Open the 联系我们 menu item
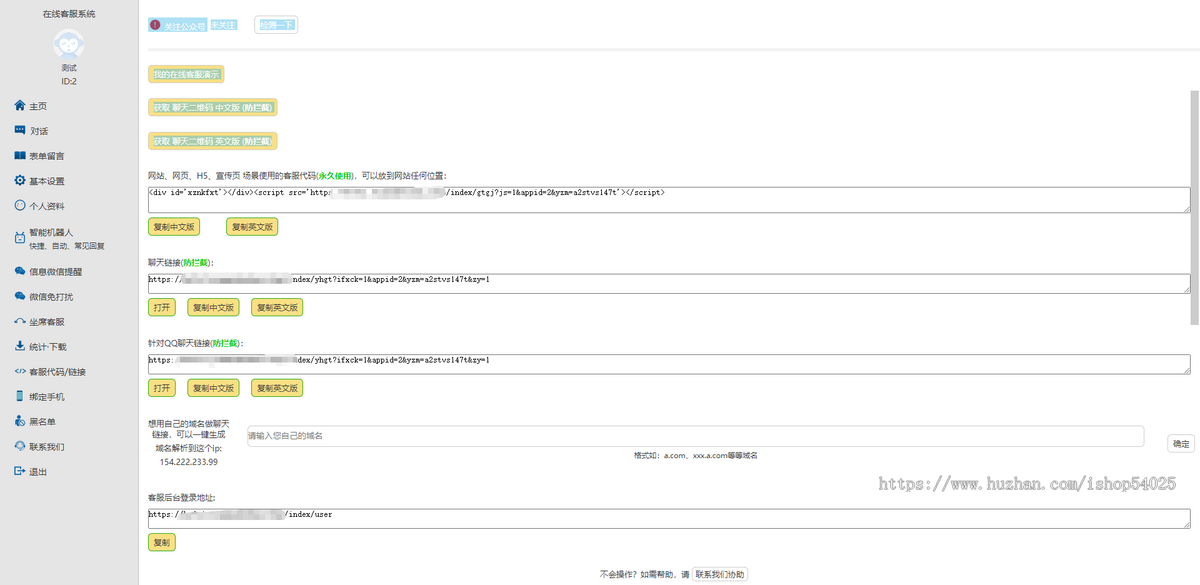Viewport: 1200px width, 585px height. (x=46, y=446)
